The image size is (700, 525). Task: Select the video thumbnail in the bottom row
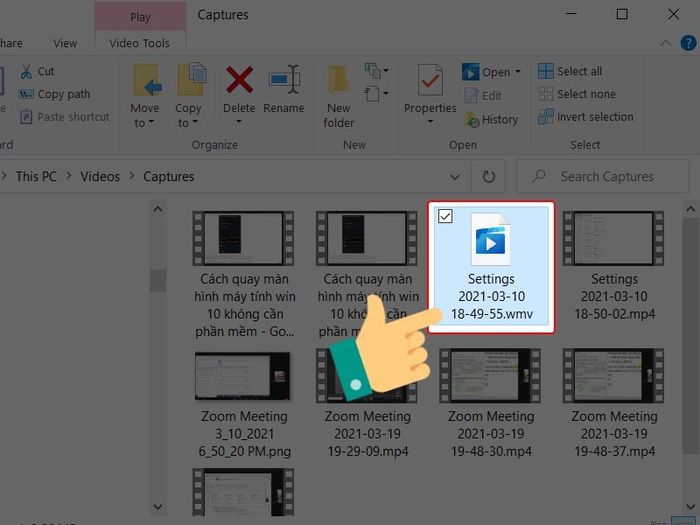(x=243, y=492)
